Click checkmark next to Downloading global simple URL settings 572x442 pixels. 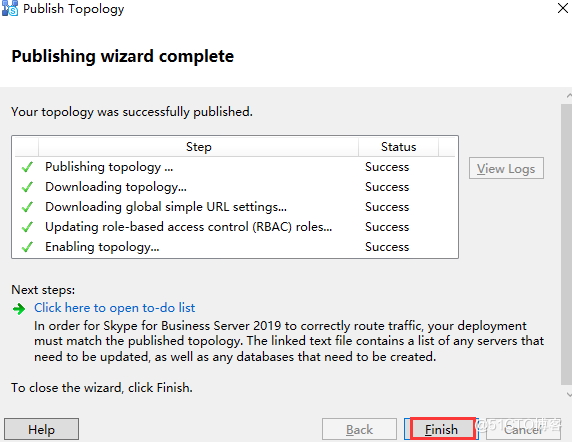pyautogui.click(x=27, y=207)
